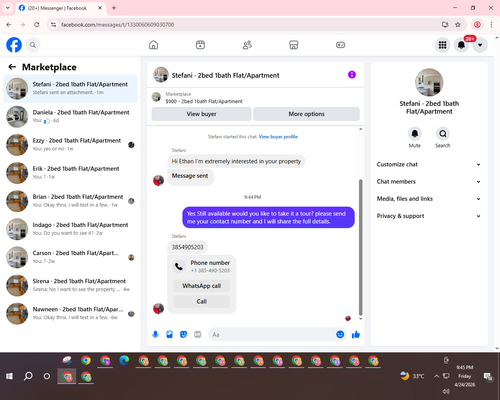The height and width of the screenshot is (400, 500).
Task: Open the Reels video icon
Action: pyautogui.click(x=200, y=45)
